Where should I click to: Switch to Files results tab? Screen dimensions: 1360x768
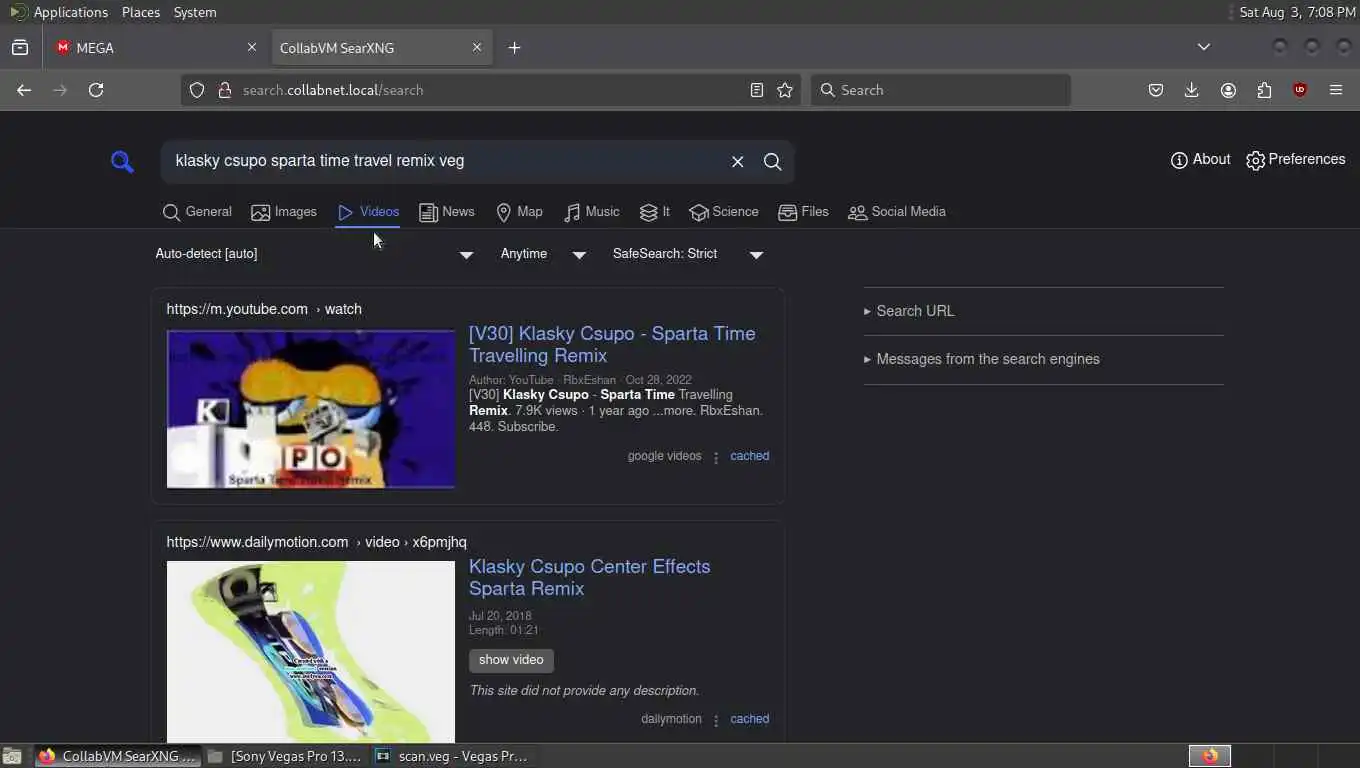click(803, 212)
